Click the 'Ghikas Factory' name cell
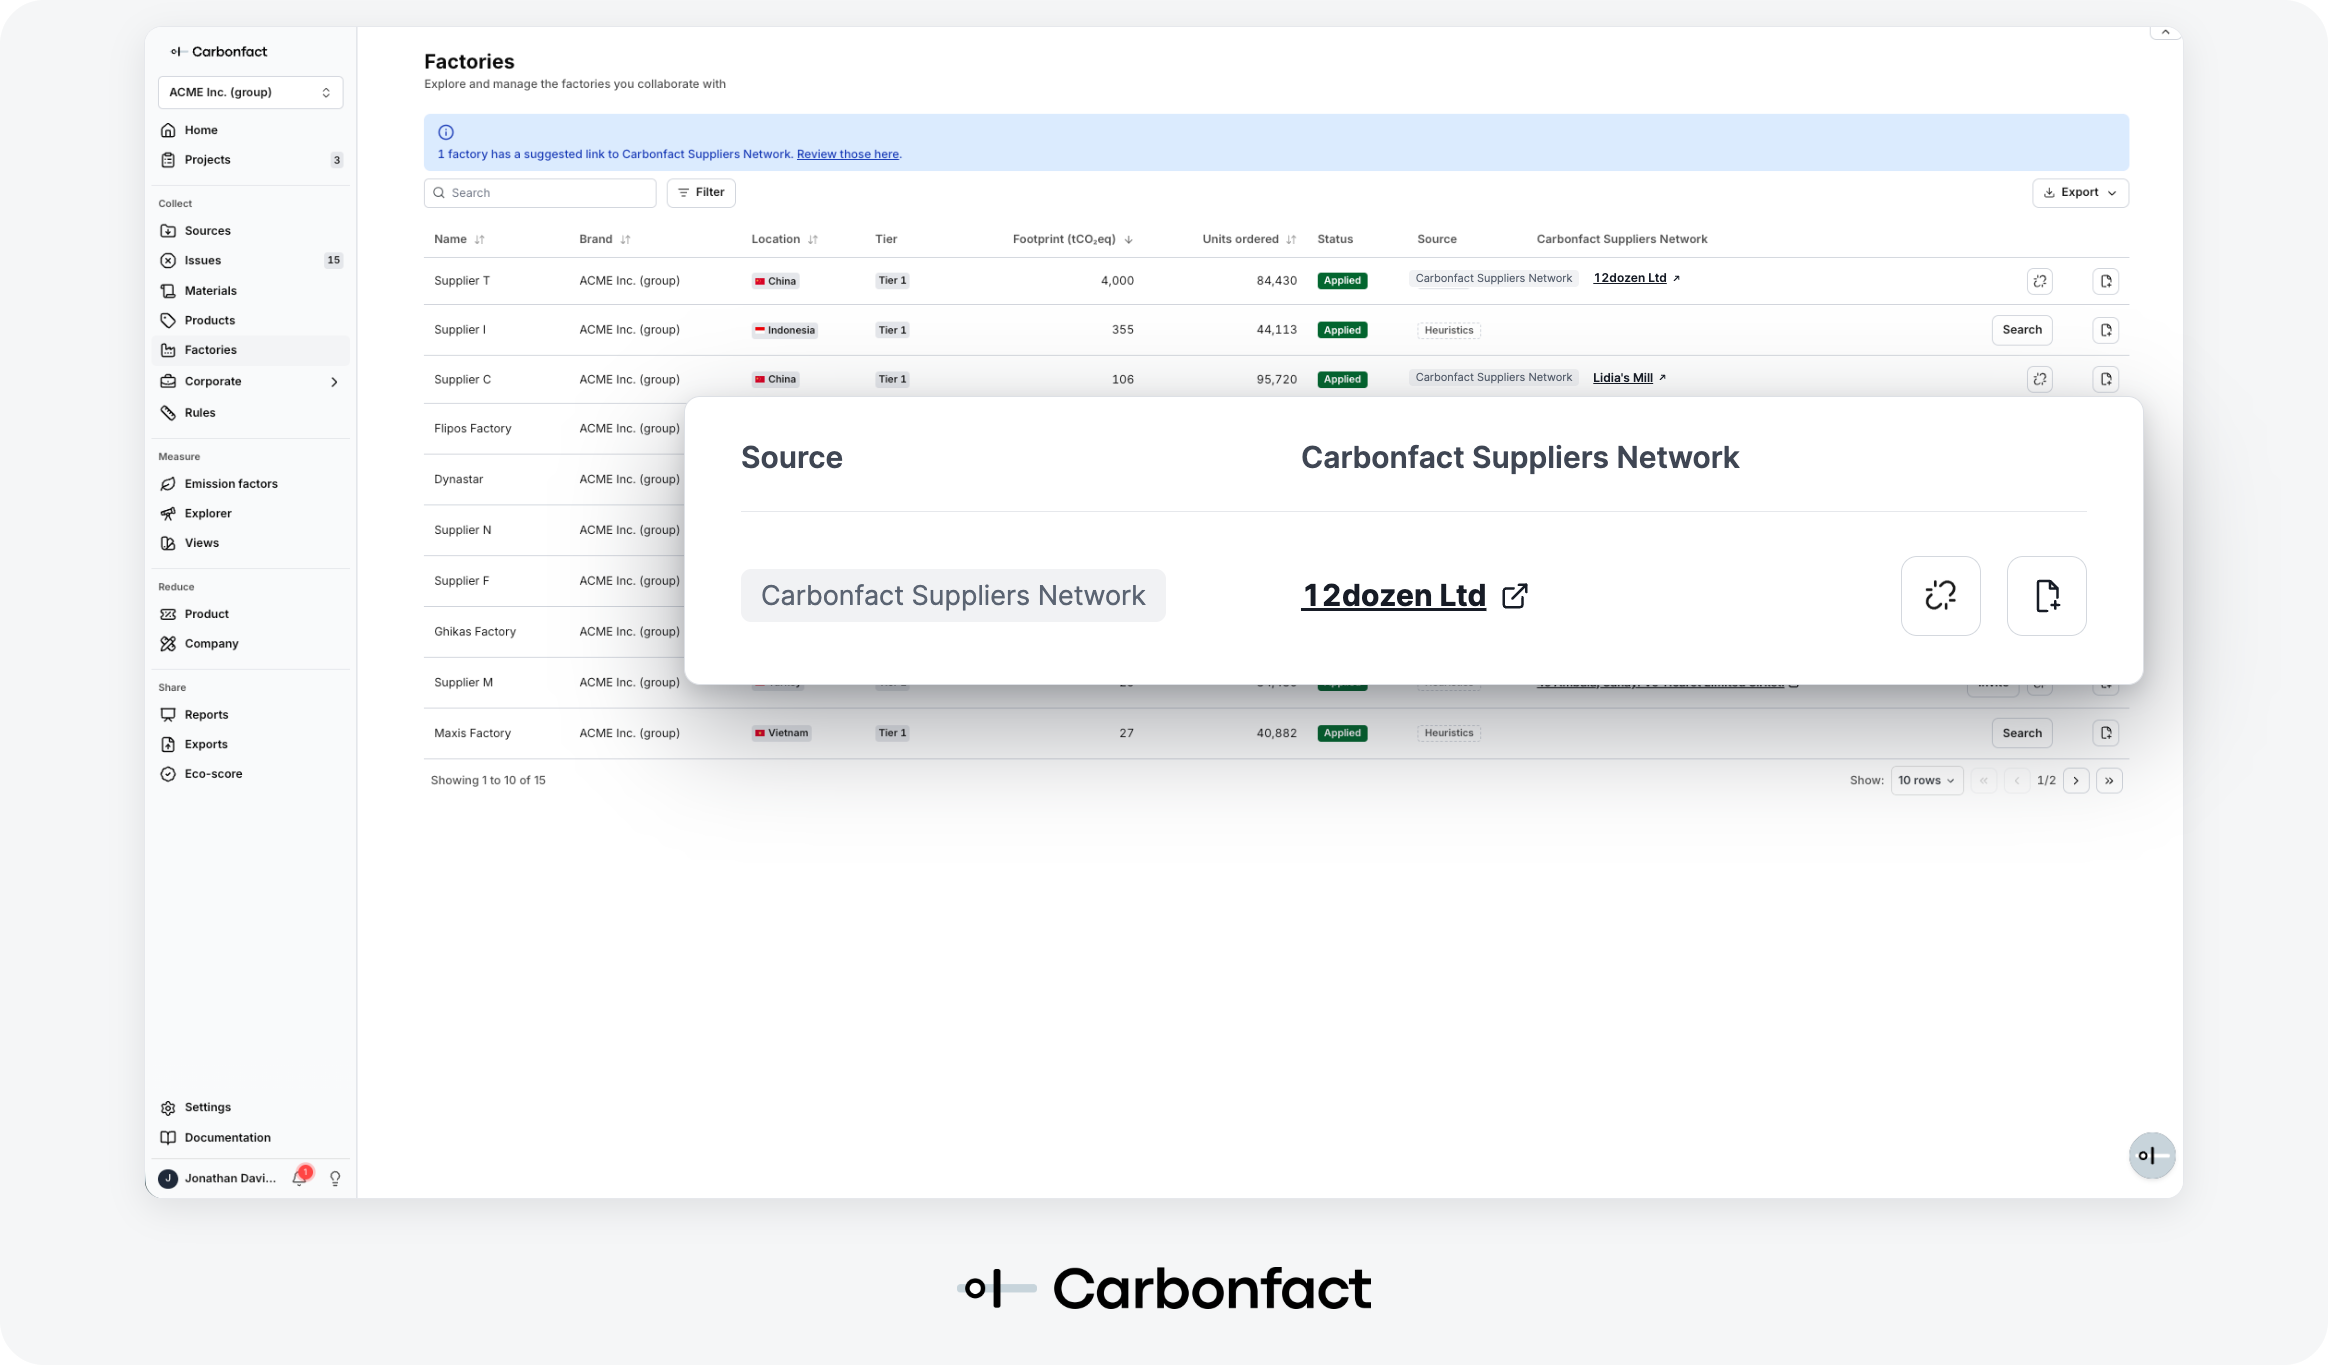 point(475,632)
